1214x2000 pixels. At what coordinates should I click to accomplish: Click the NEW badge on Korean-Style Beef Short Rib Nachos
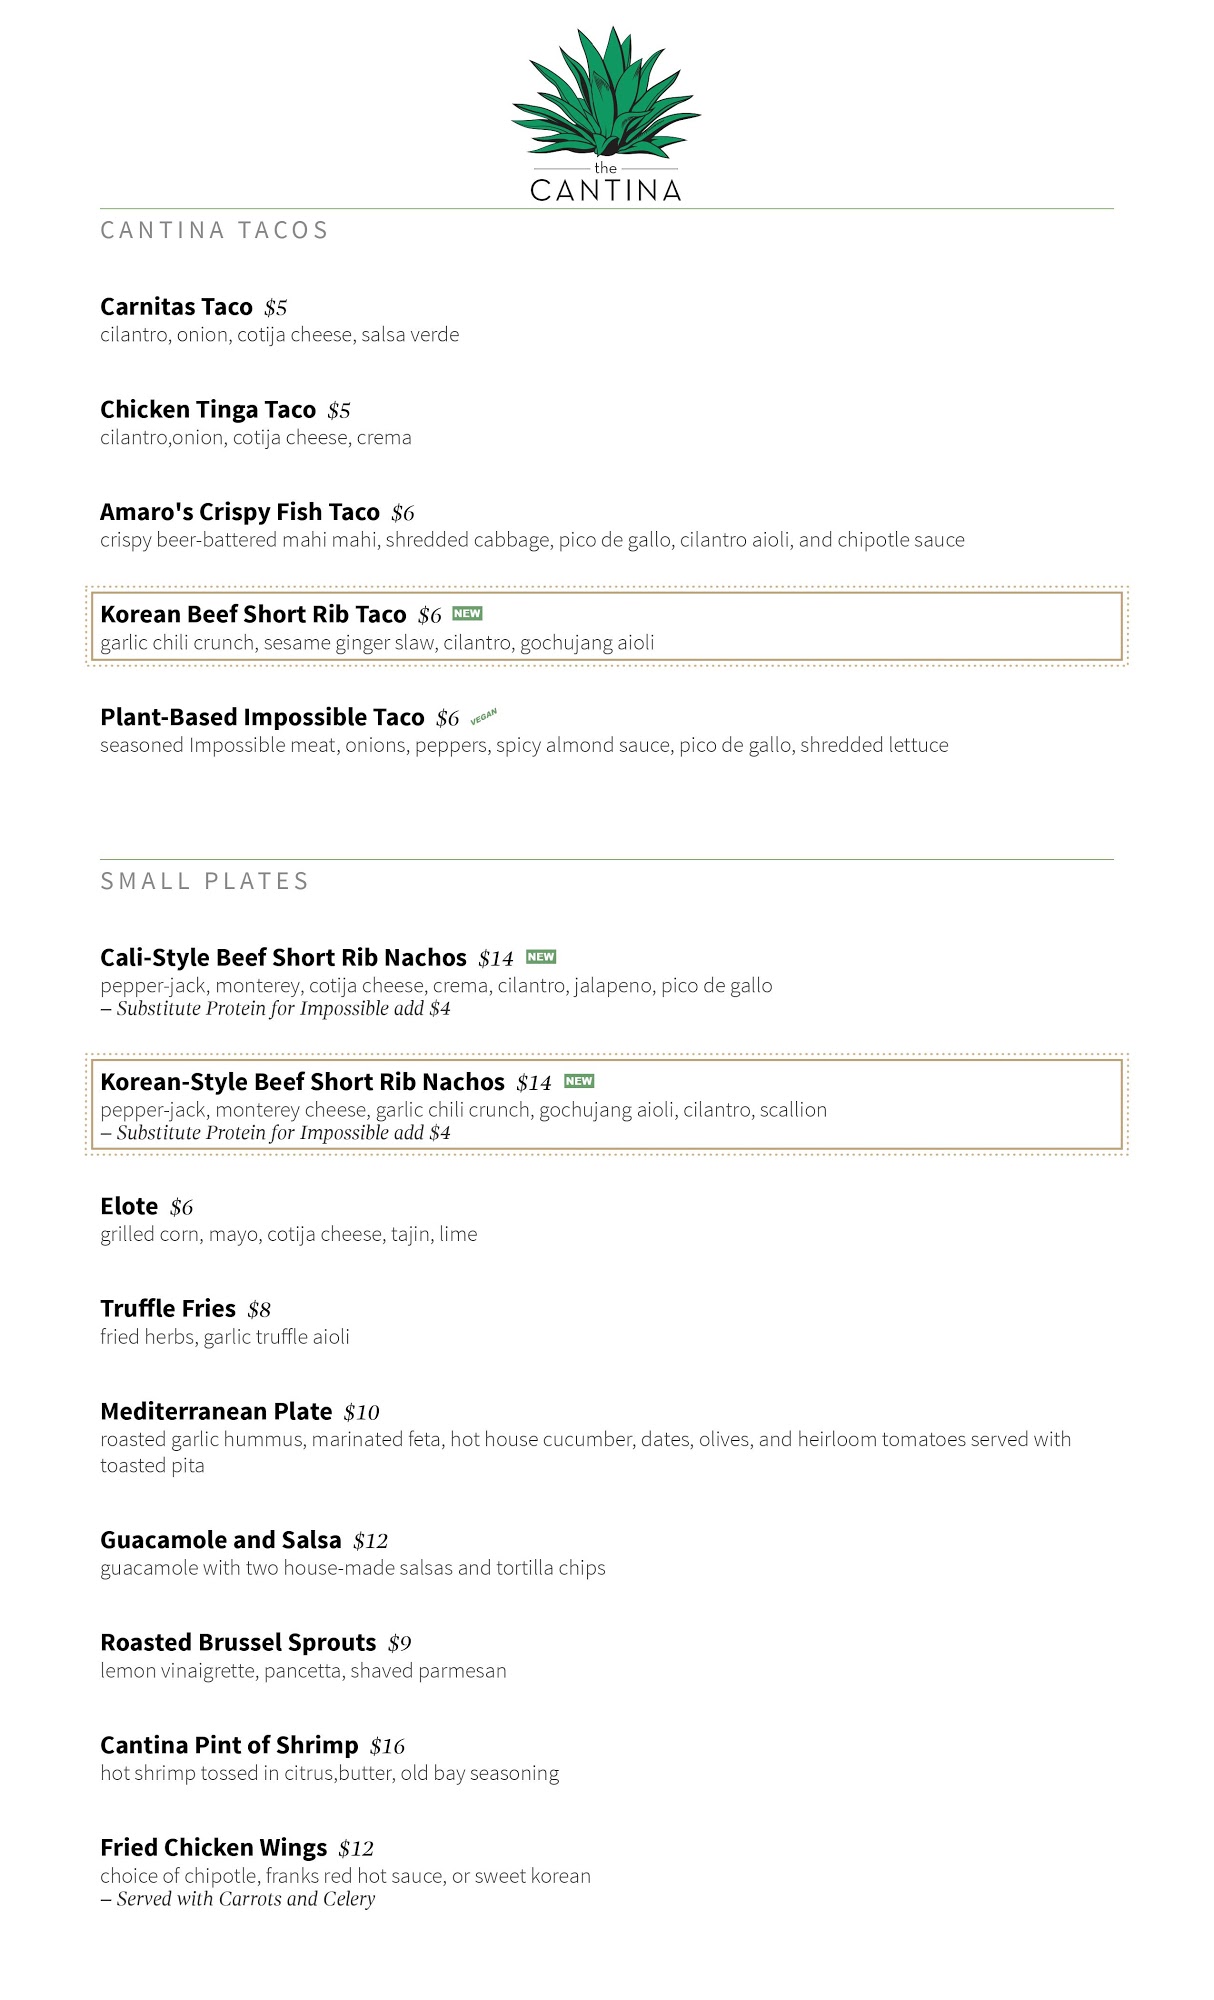[x=579, y=1081]
